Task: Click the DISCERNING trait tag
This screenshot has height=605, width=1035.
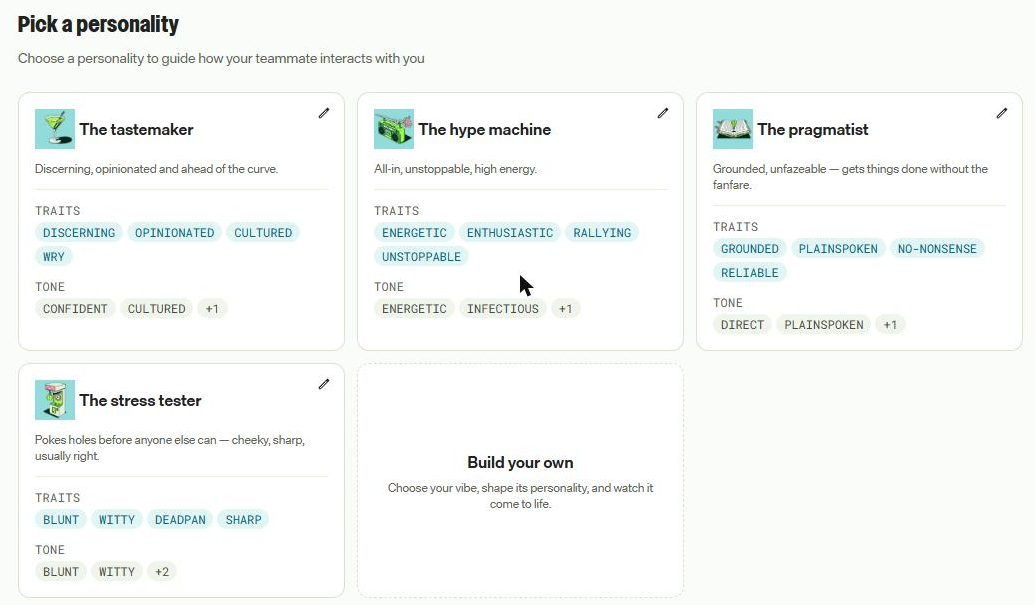Action: [79, 233]
